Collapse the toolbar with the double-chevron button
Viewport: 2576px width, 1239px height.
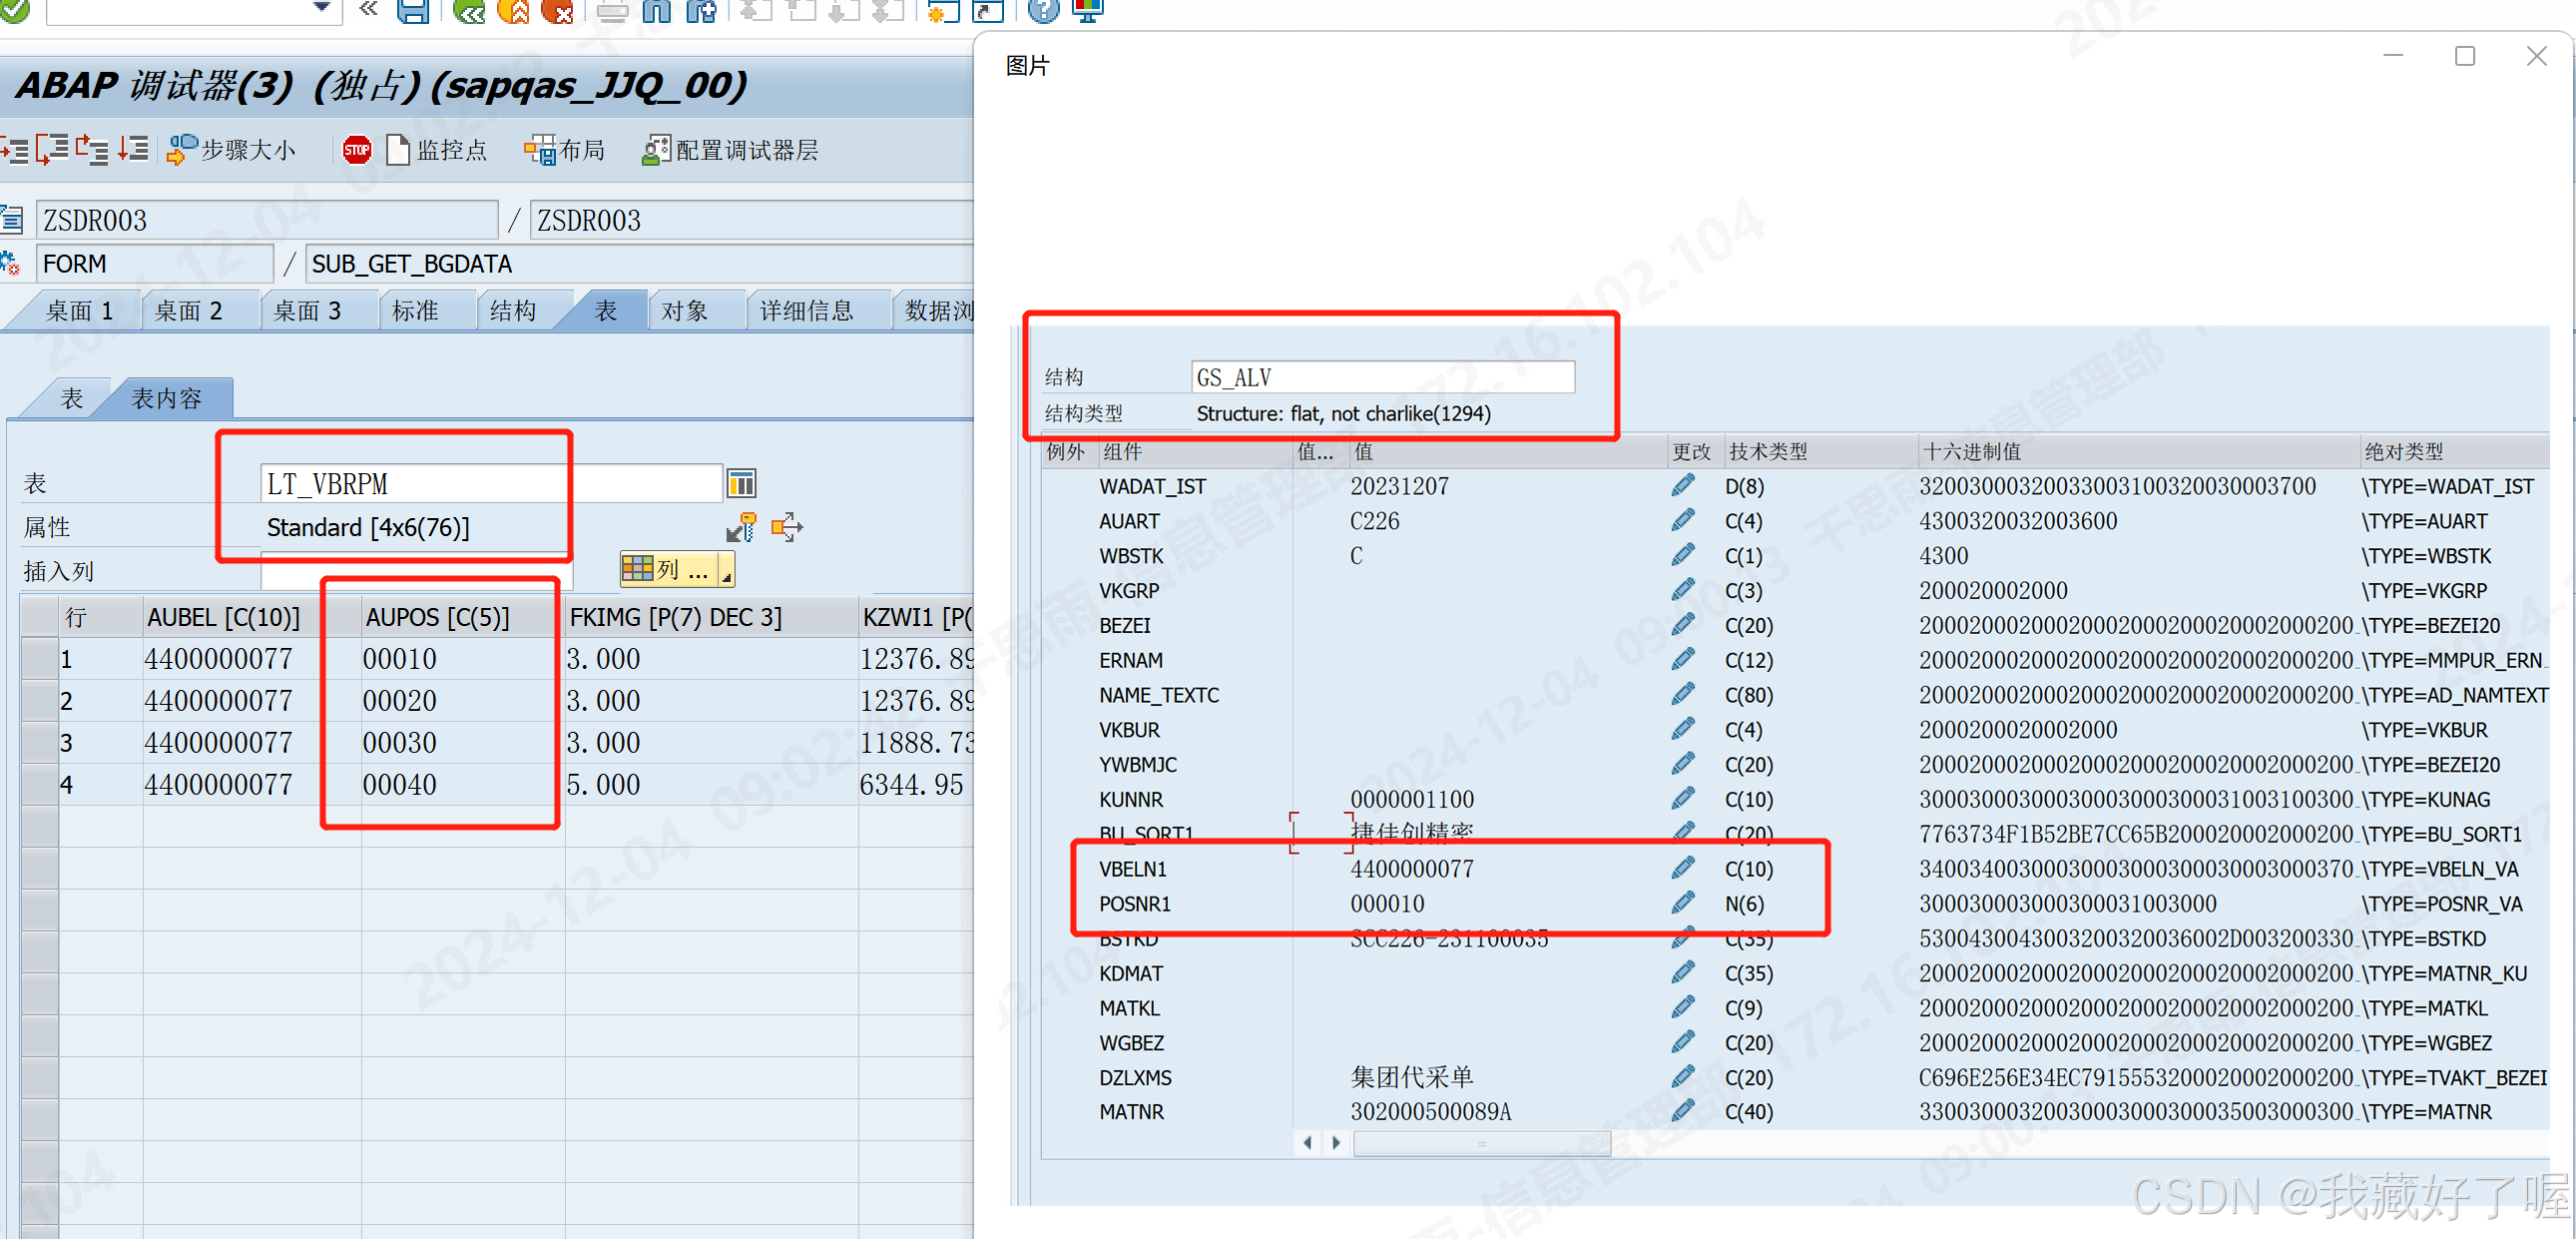pos(367,7)
